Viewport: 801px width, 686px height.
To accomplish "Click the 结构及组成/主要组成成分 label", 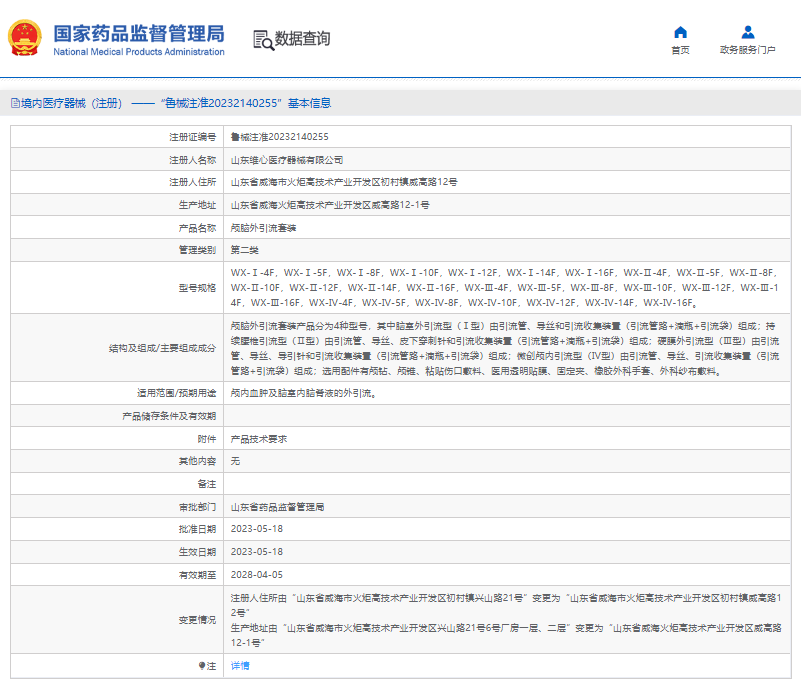I will [162, 348].
